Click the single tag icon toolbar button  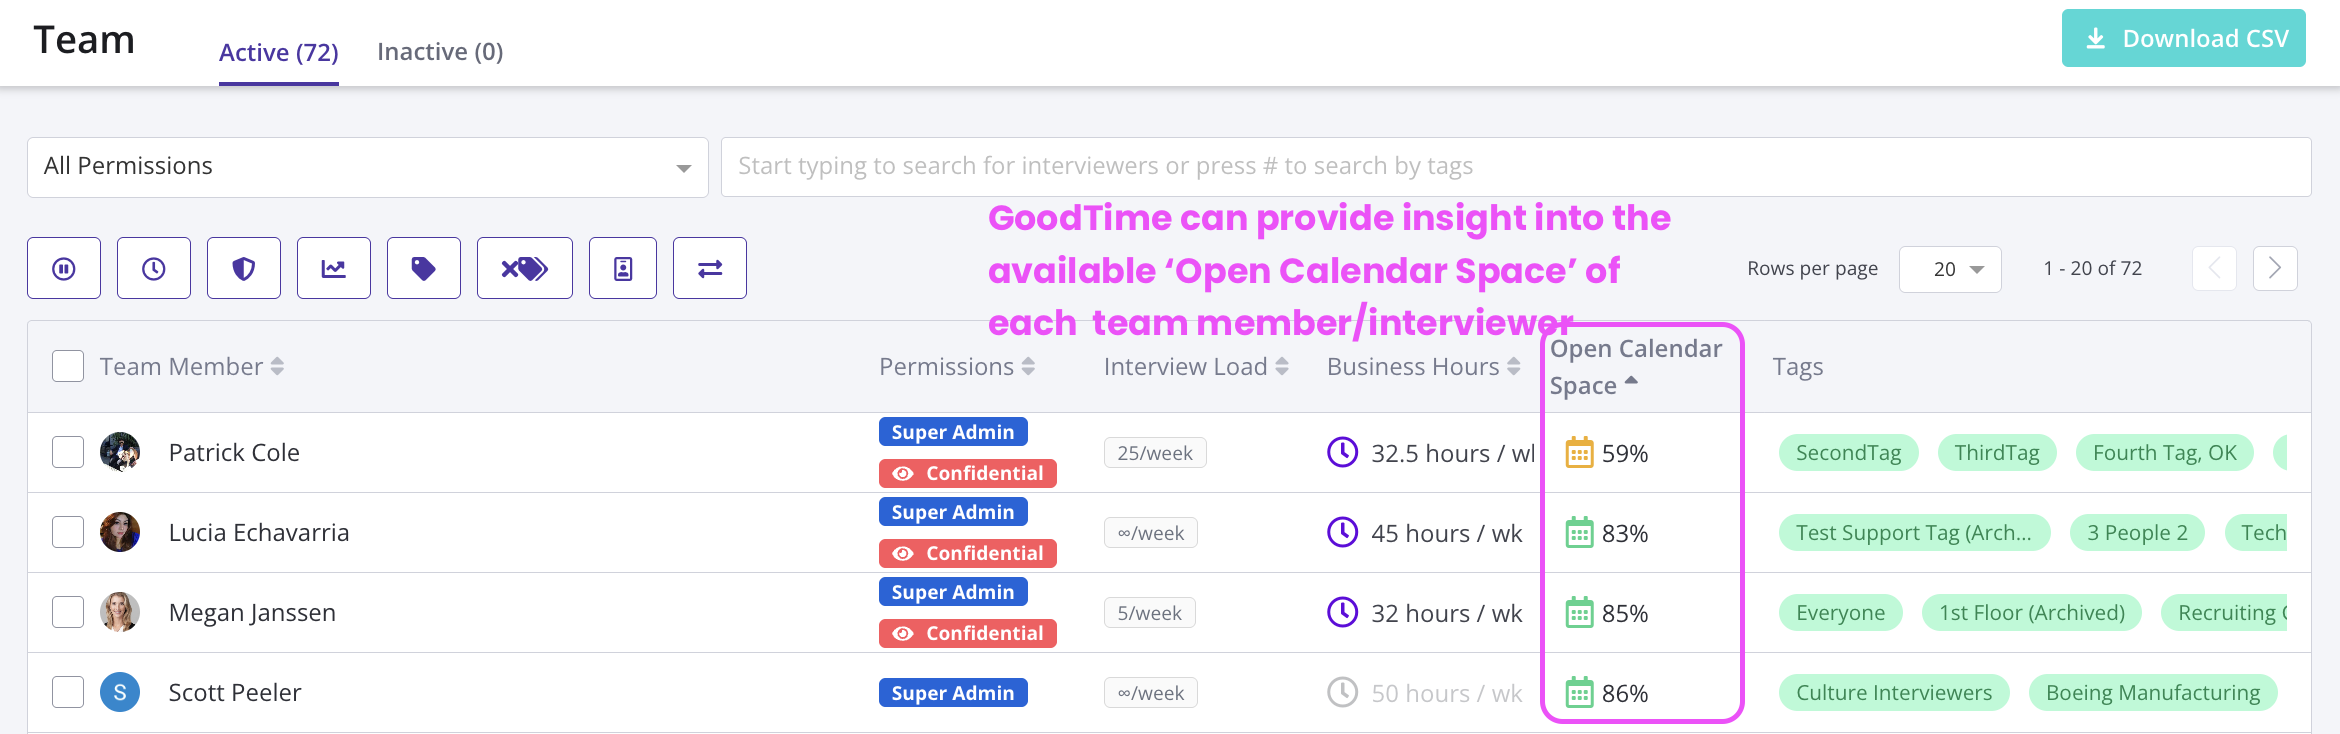click(424, 268)
